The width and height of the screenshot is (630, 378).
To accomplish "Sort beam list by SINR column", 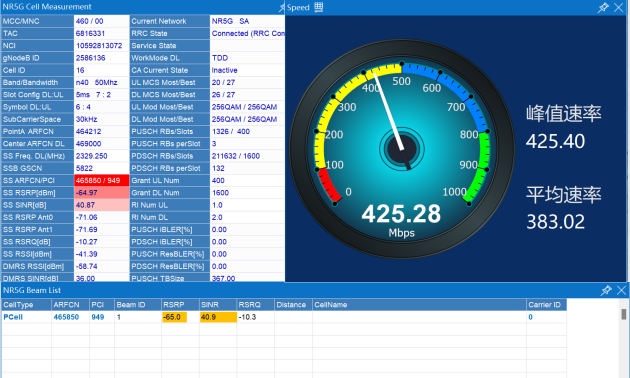I will point(218,305).
